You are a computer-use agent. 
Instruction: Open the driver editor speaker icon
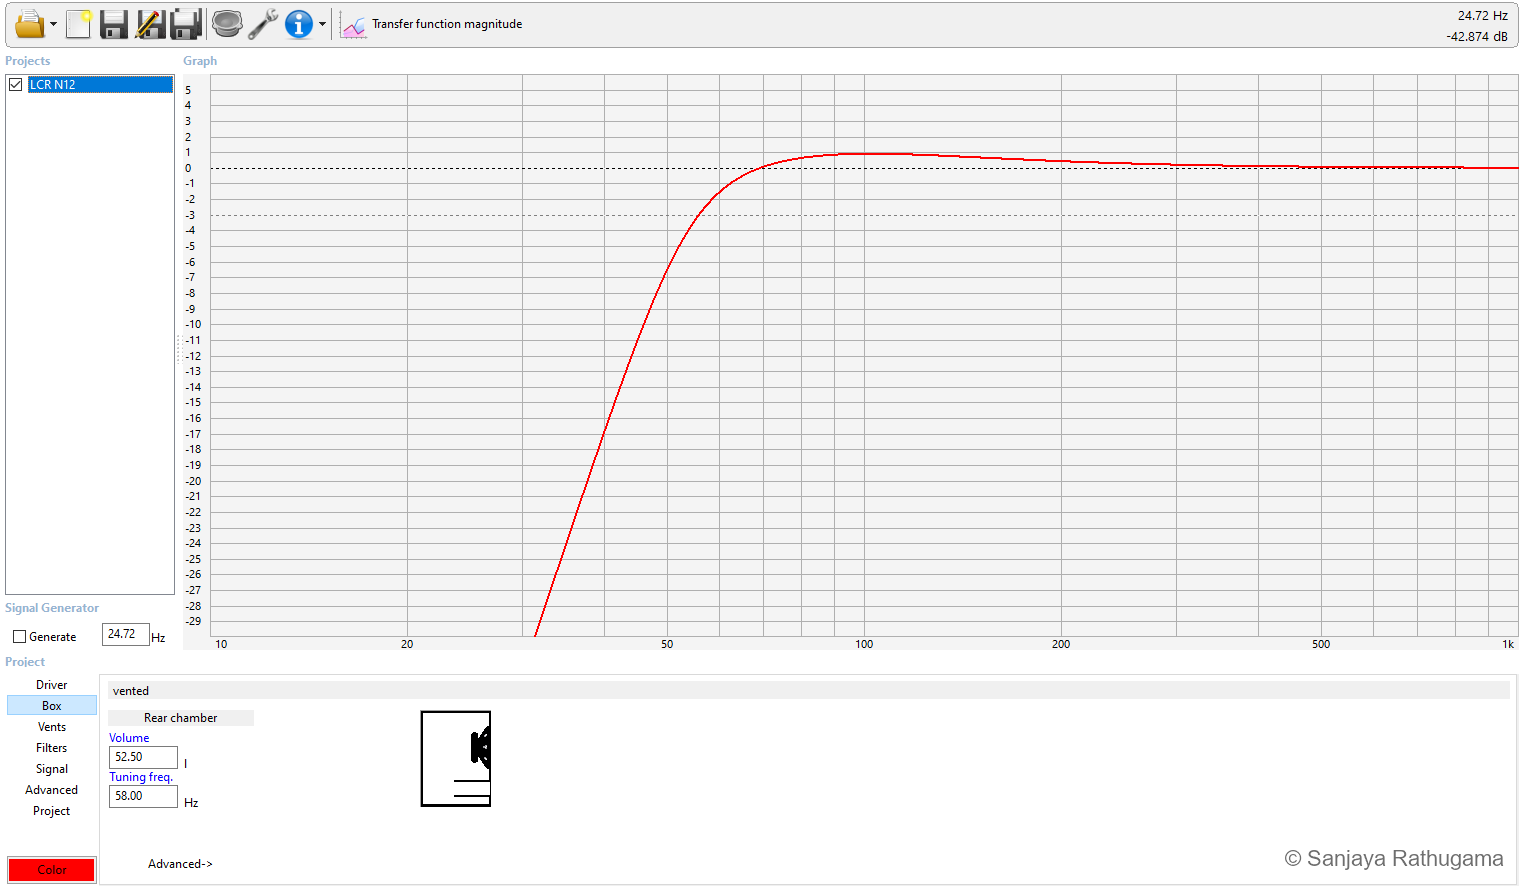click(x=227, y=24)
